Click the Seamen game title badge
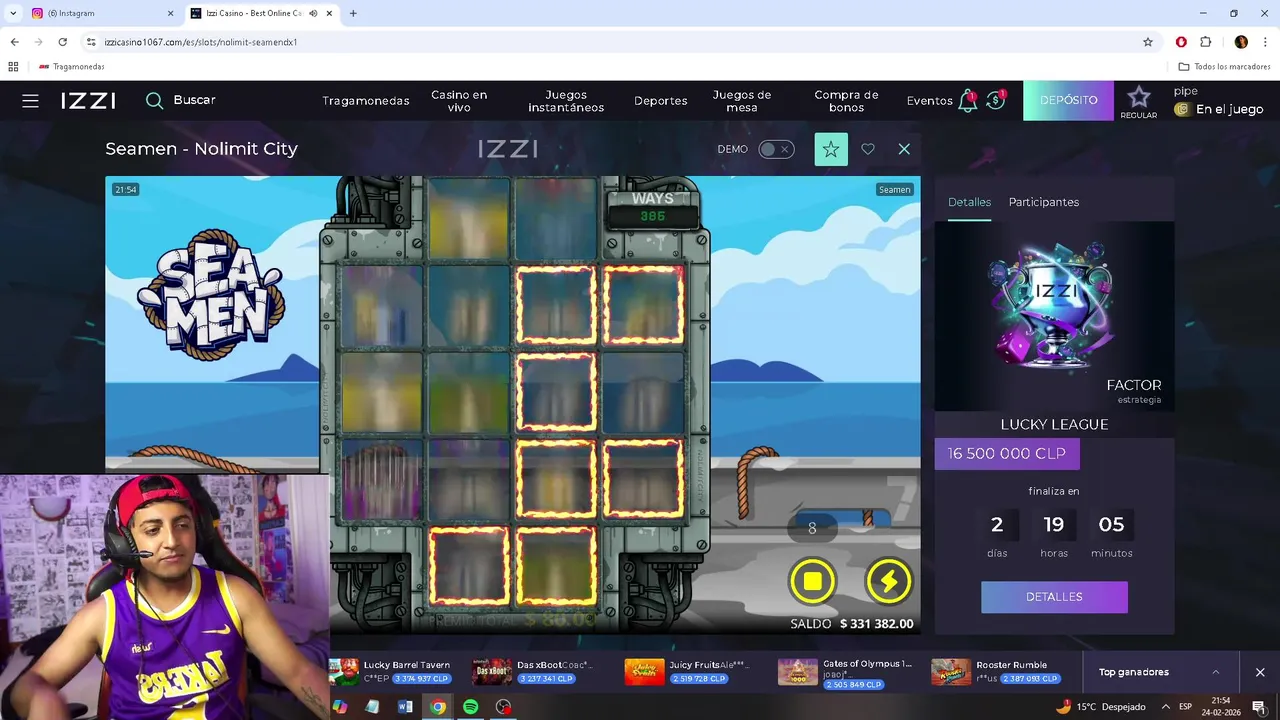The image size is (1280, 720). pos(894,189)
